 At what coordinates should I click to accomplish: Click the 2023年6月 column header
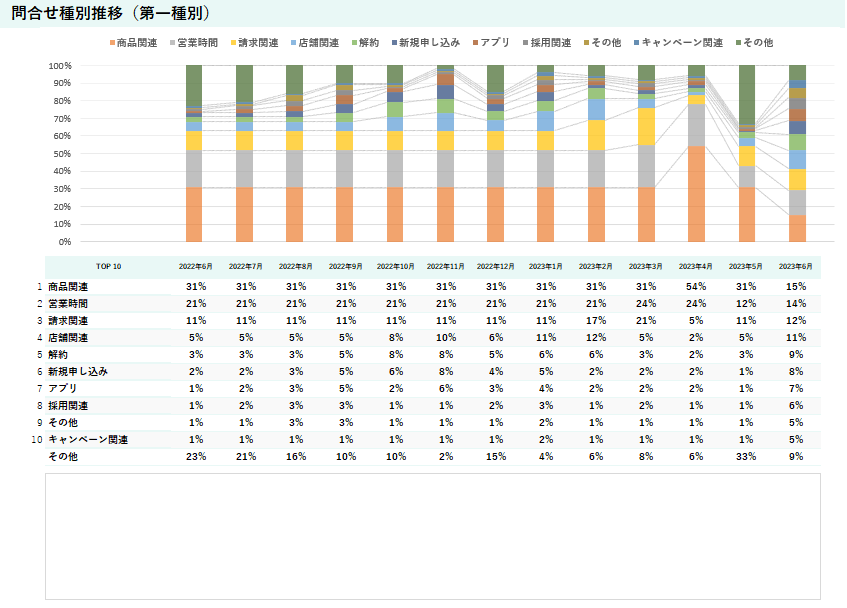796,267
